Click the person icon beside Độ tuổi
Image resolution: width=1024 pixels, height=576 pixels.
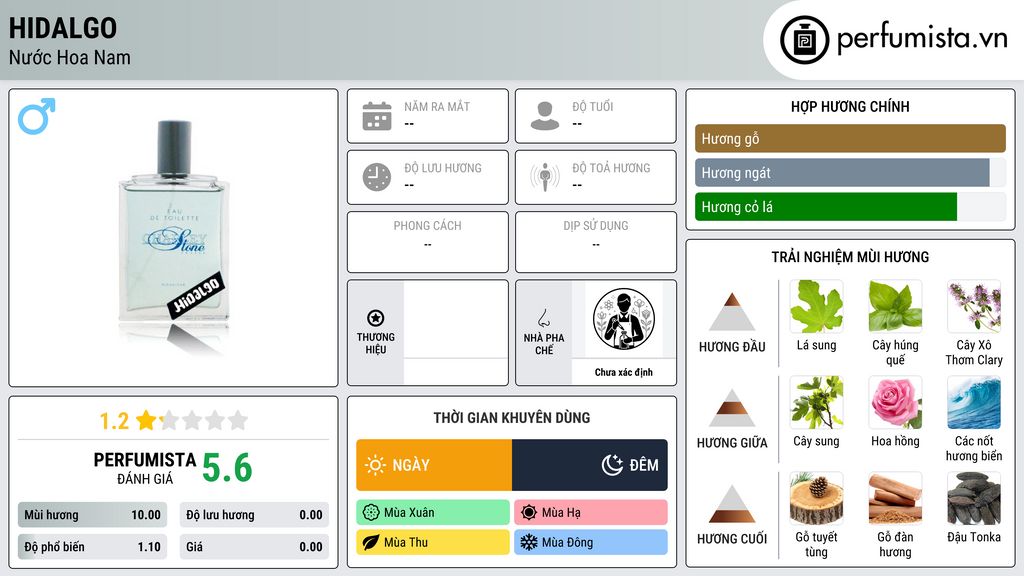545,116
